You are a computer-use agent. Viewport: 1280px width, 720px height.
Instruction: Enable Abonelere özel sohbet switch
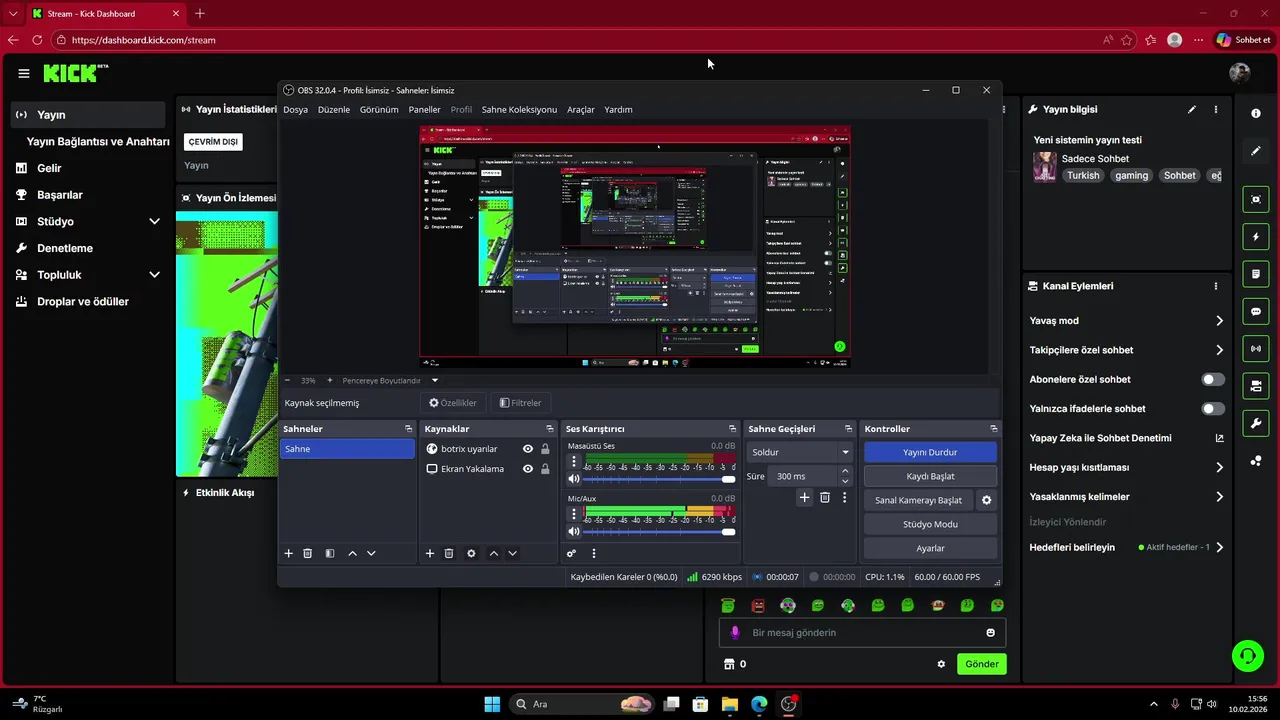tap(1213, 379)
